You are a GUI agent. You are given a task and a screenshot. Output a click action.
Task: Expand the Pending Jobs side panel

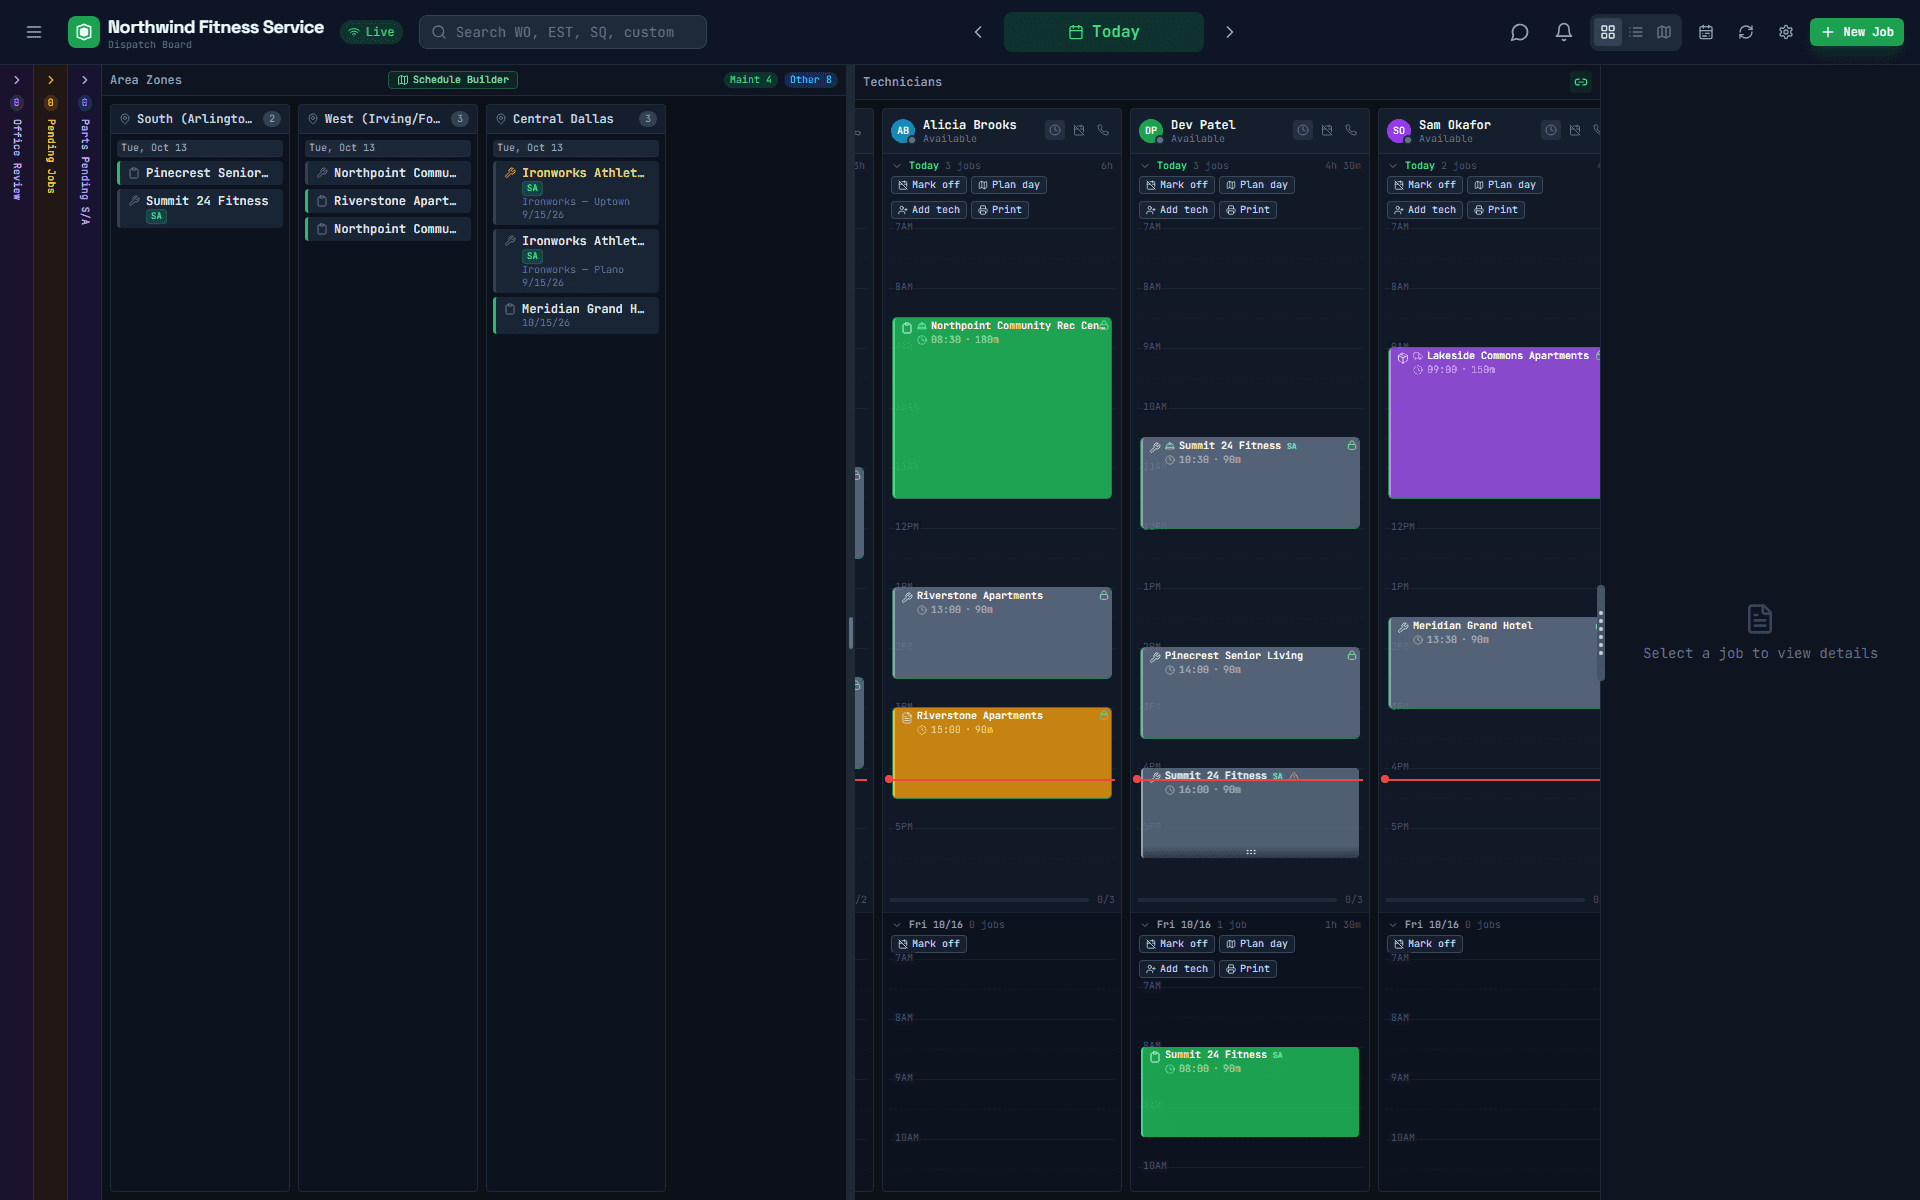click(51, 80)
